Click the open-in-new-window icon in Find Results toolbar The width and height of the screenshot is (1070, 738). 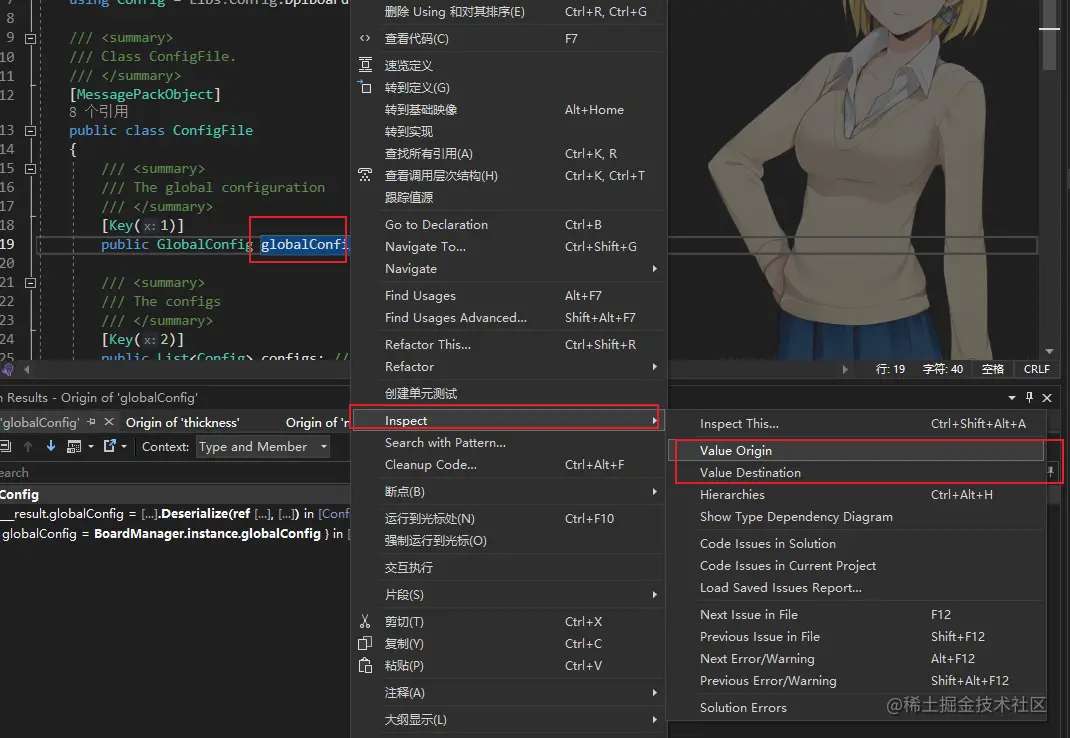coord(111,446)
